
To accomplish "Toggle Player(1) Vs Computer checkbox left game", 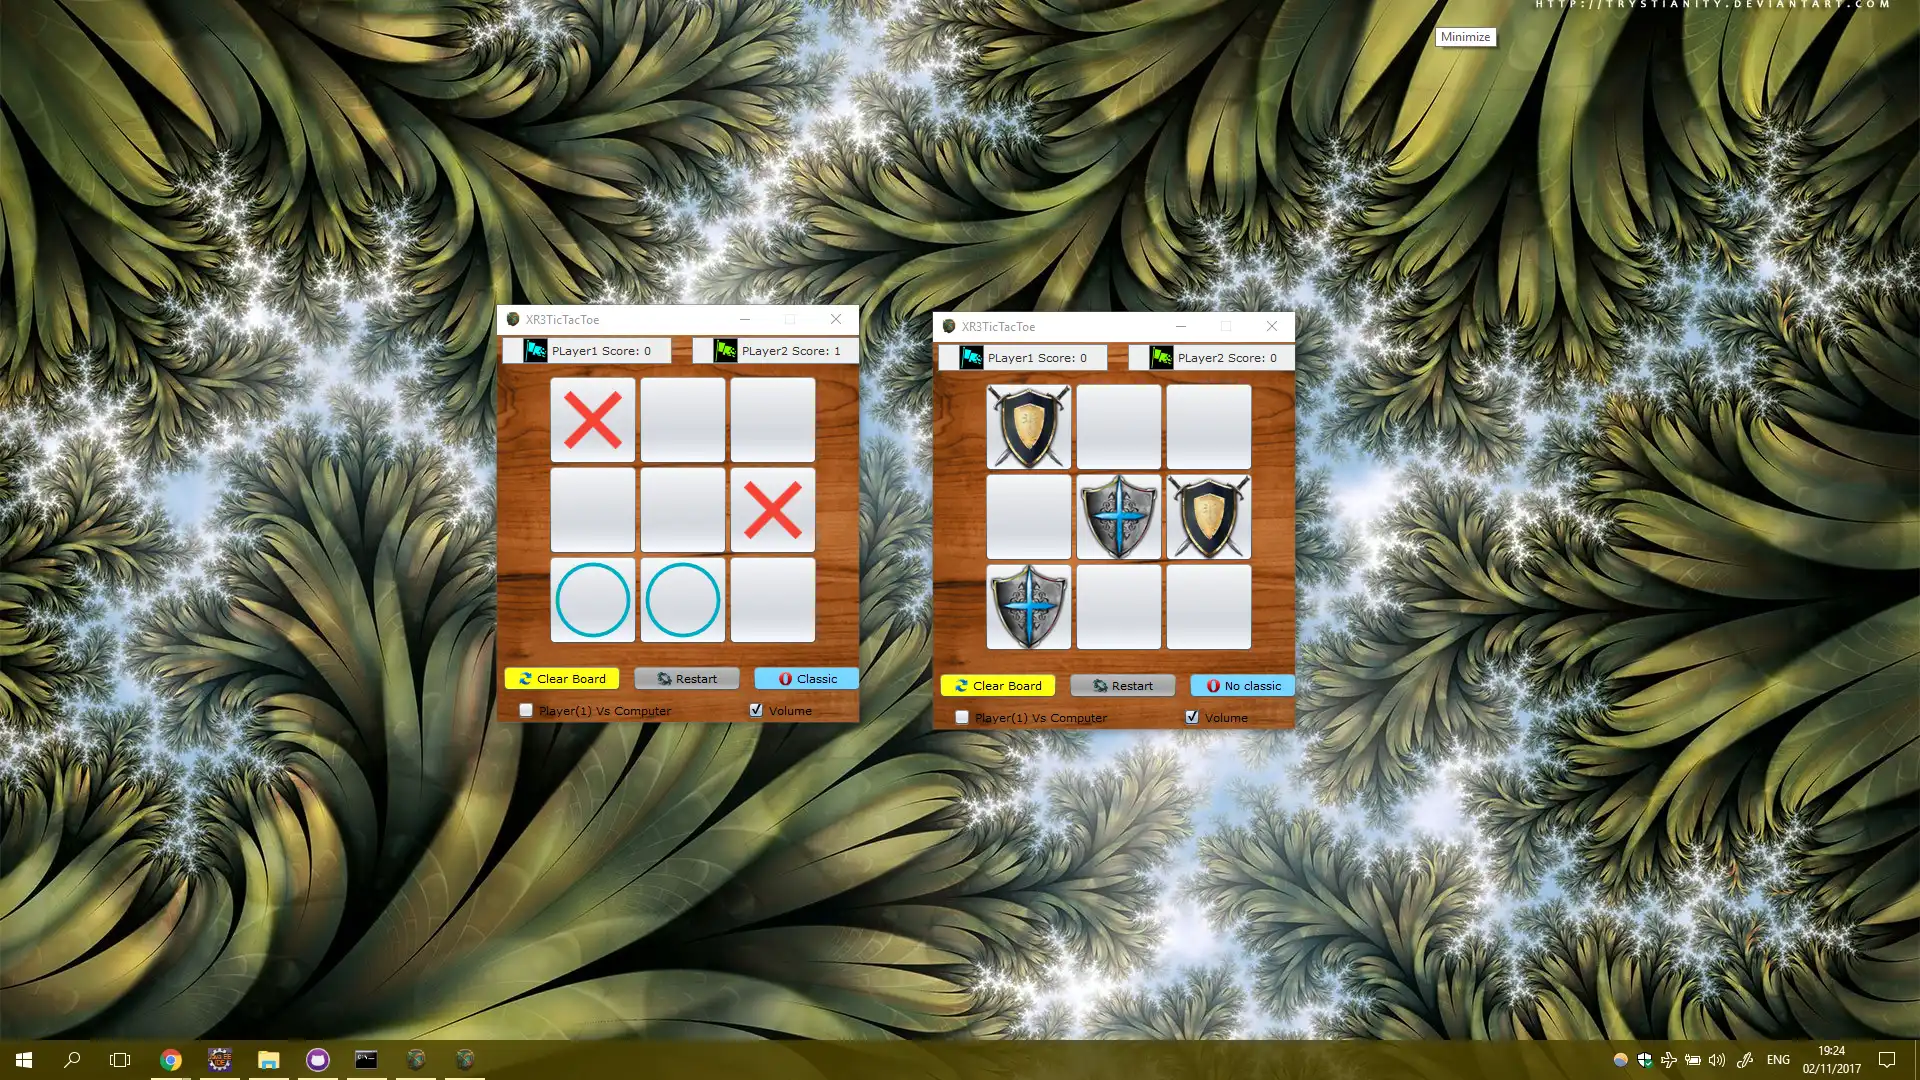I will [x=525, y=711].
